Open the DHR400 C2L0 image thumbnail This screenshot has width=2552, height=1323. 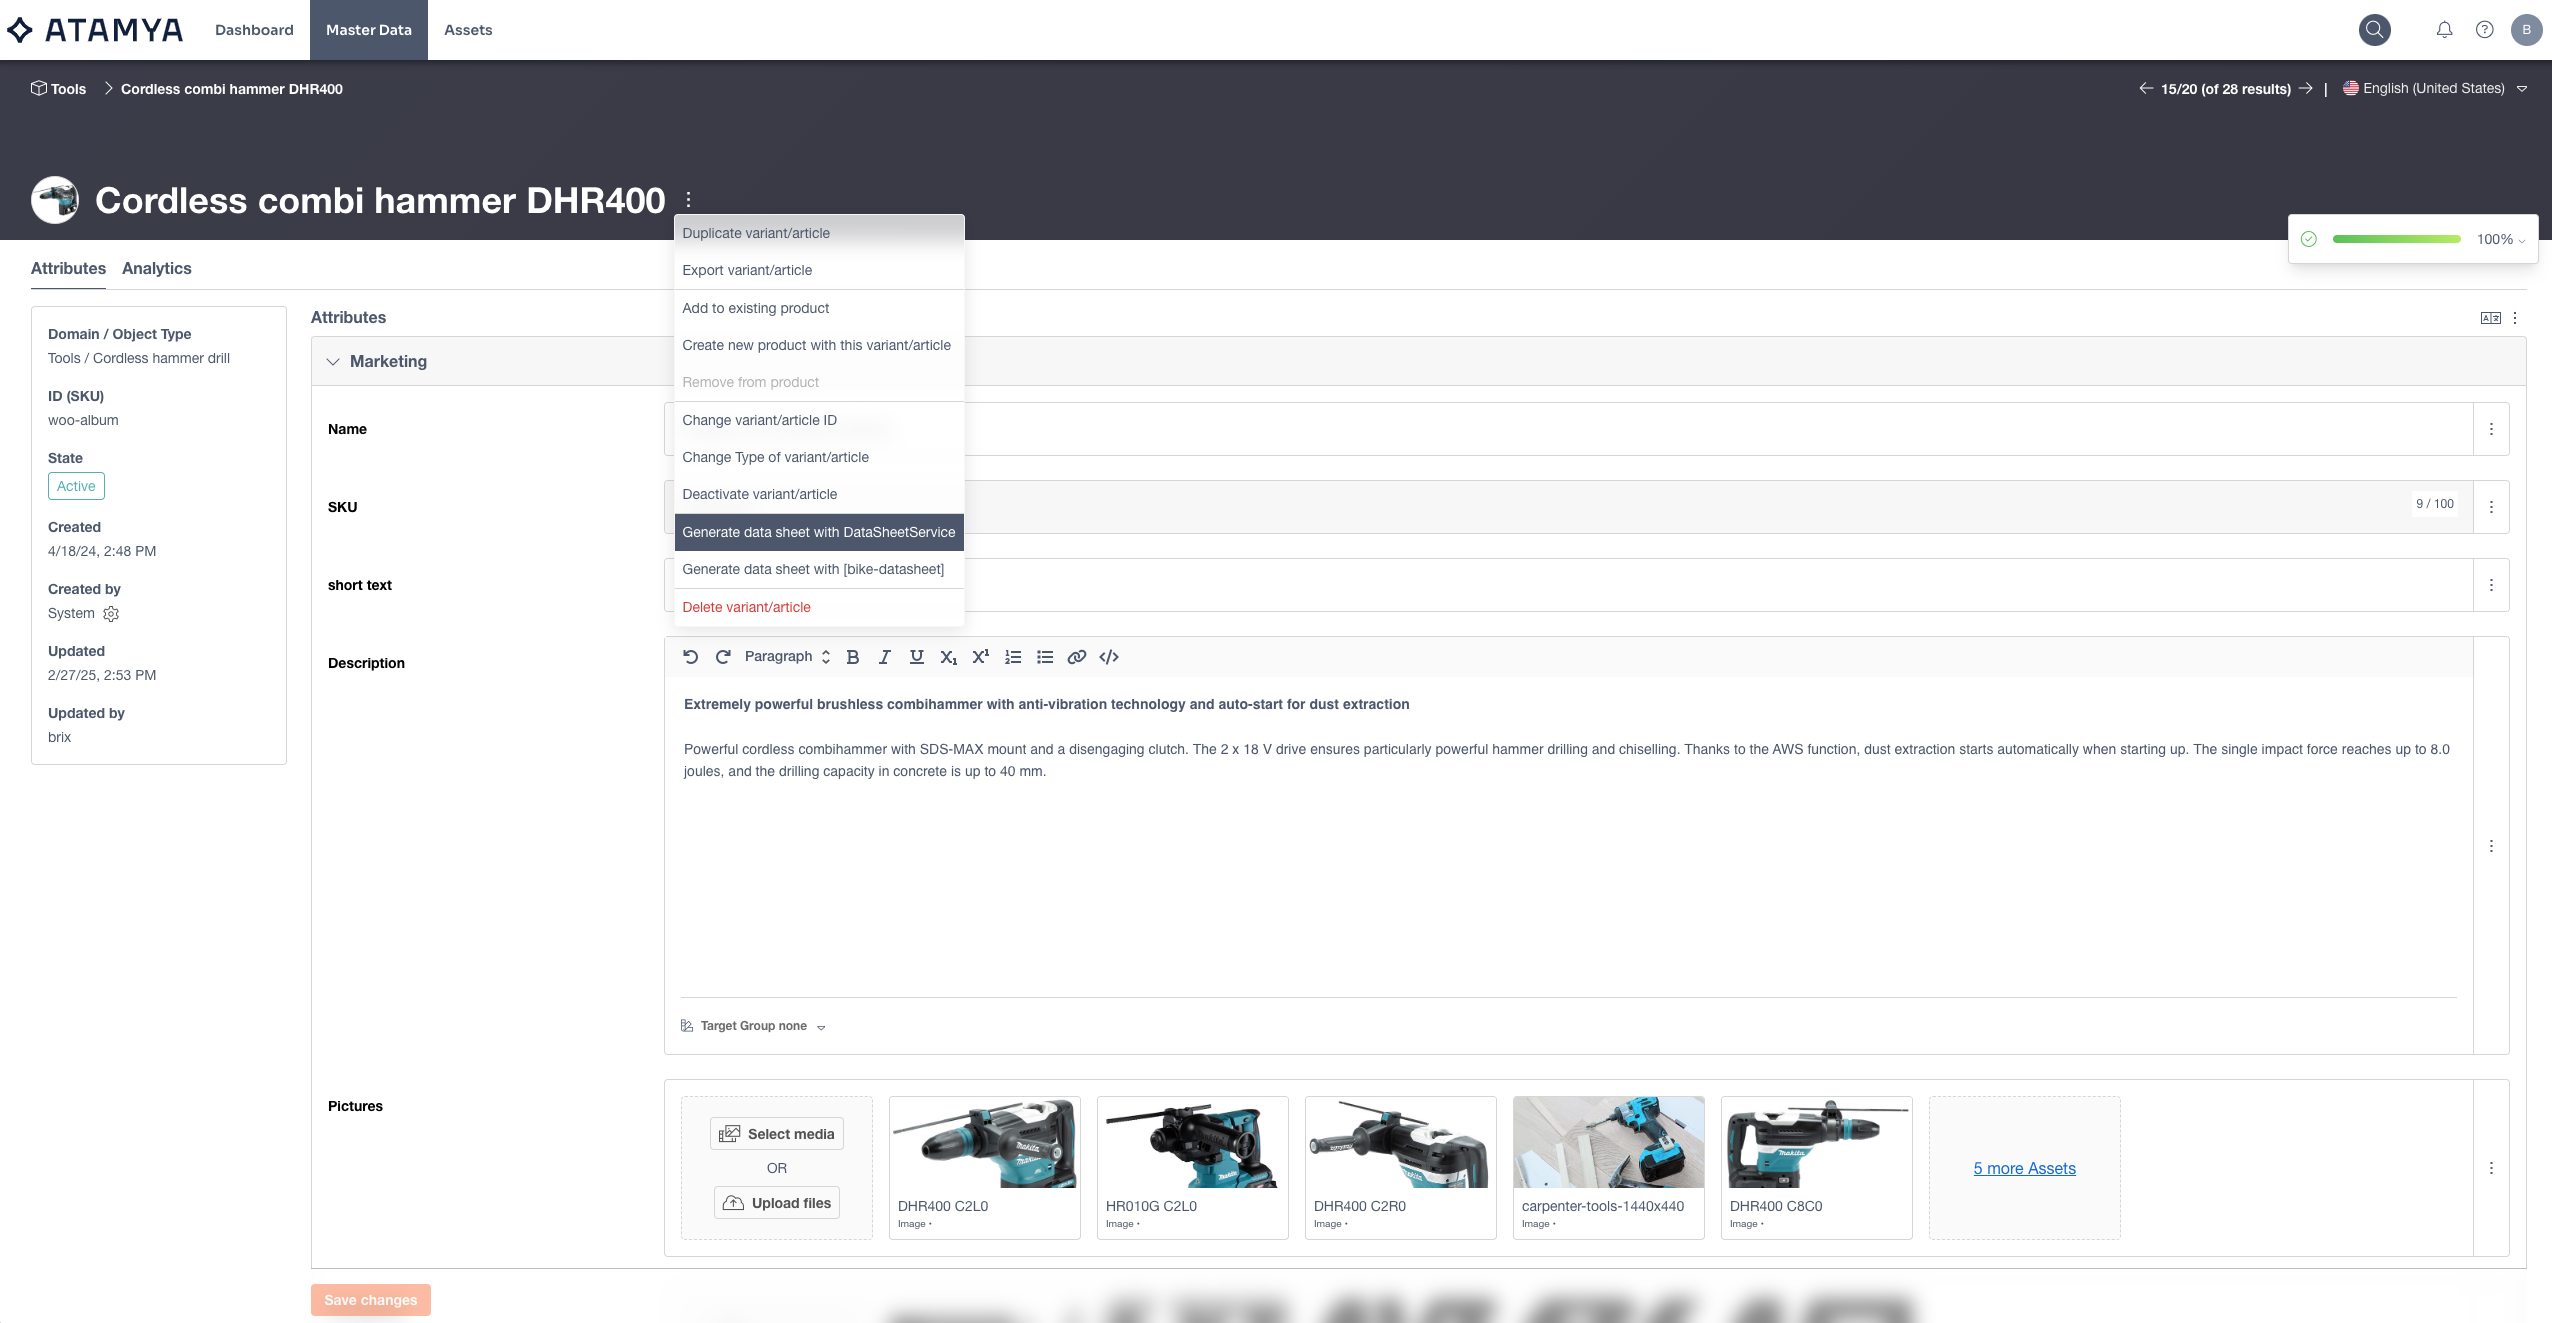[985, 1143]
